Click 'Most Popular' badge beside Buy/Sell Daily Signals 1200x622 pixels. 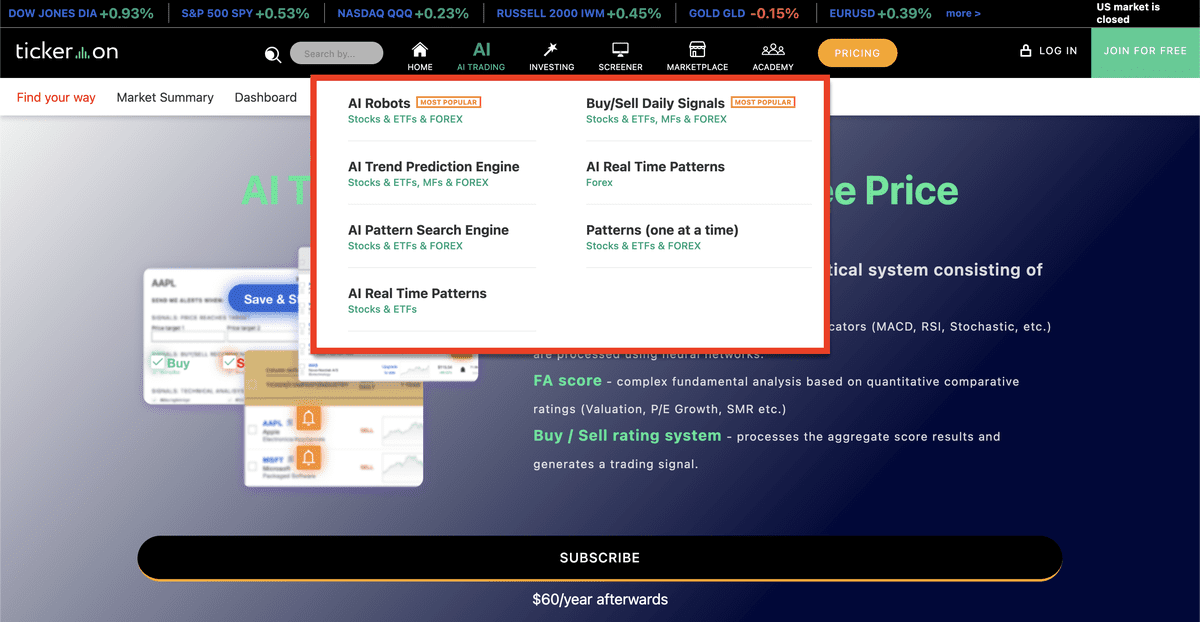click(x=763, y=102)
